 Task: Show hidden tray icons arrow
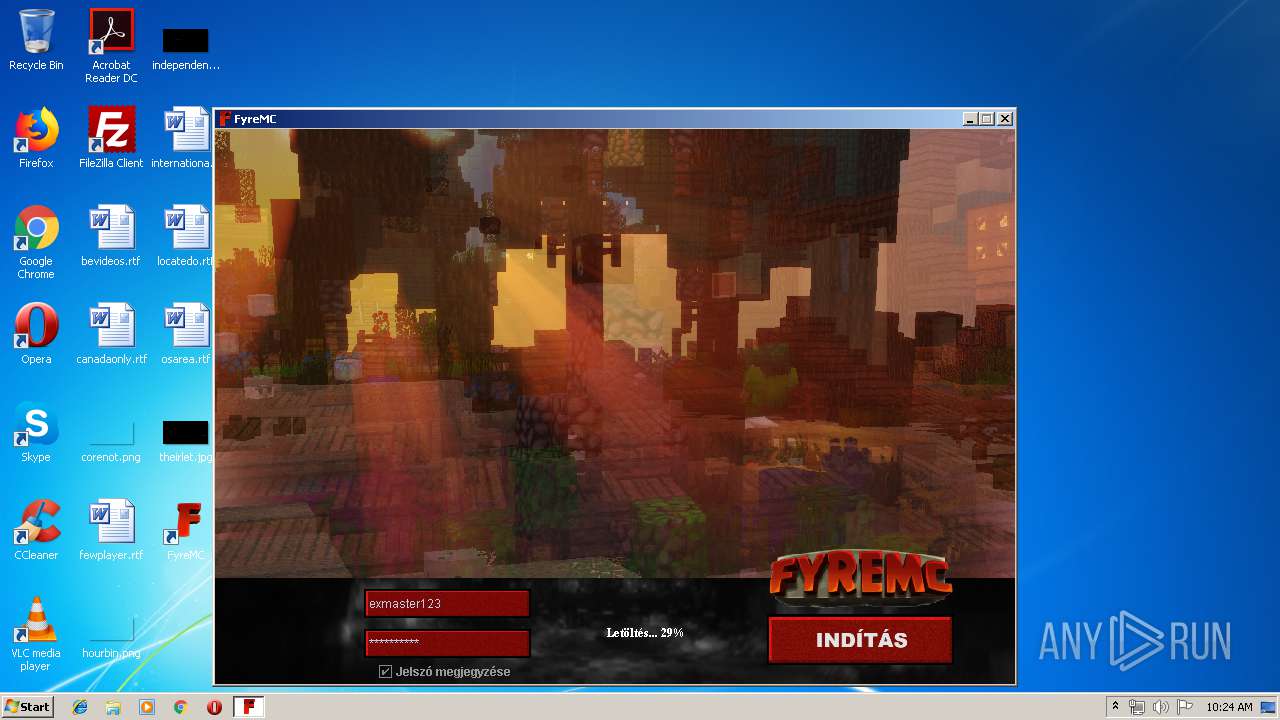coord(1116,707)
